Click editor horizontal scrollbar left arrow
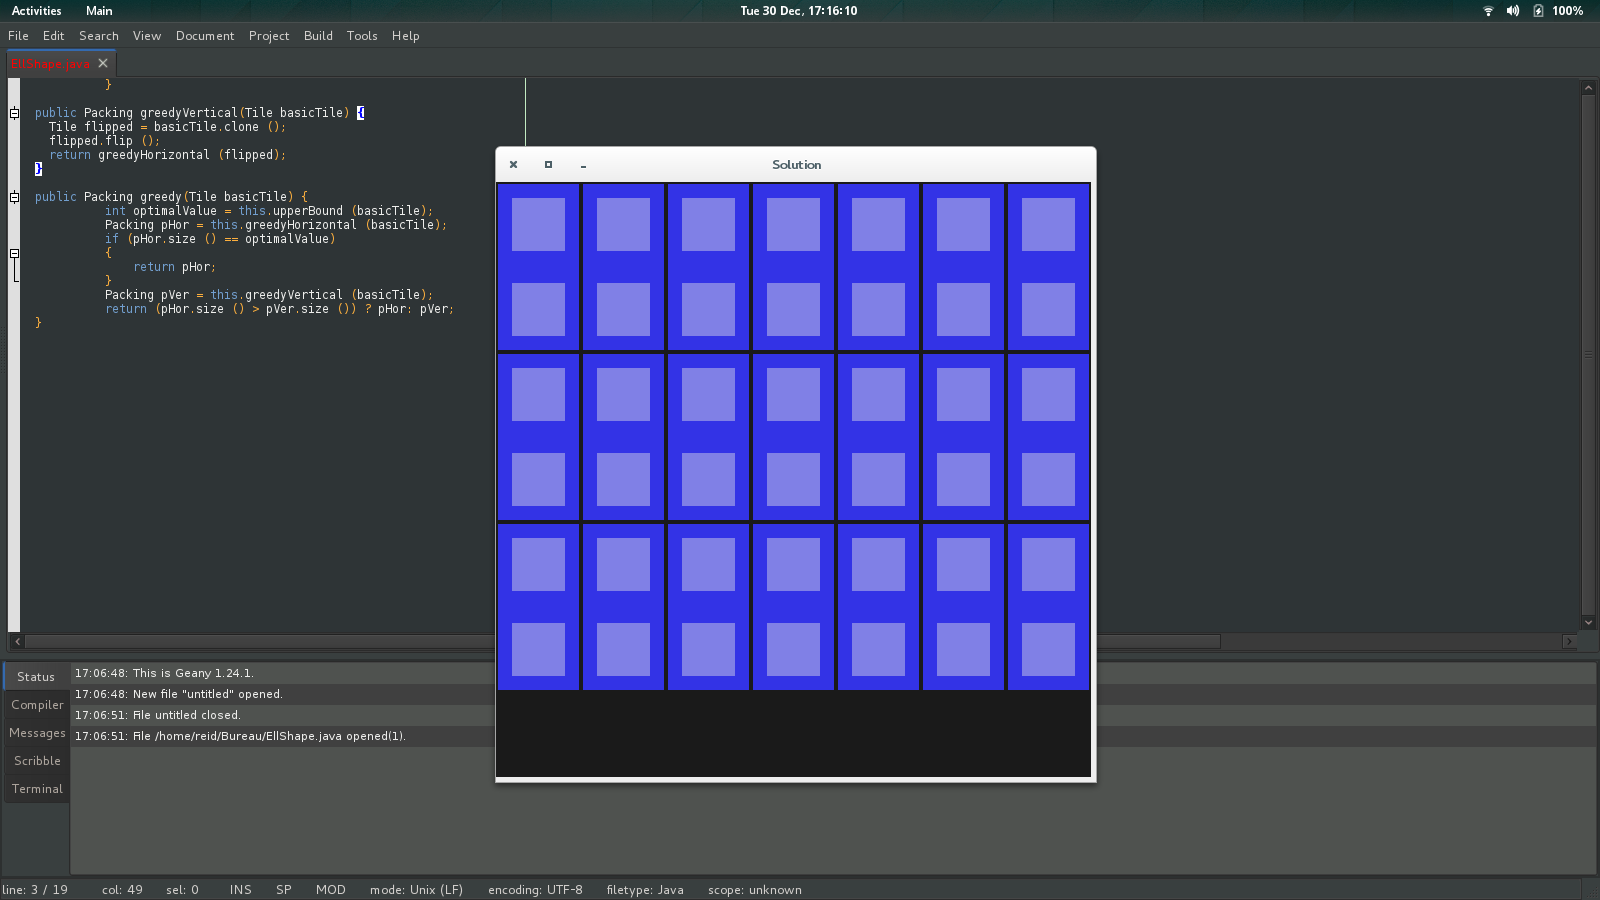 tap(17, 641)
